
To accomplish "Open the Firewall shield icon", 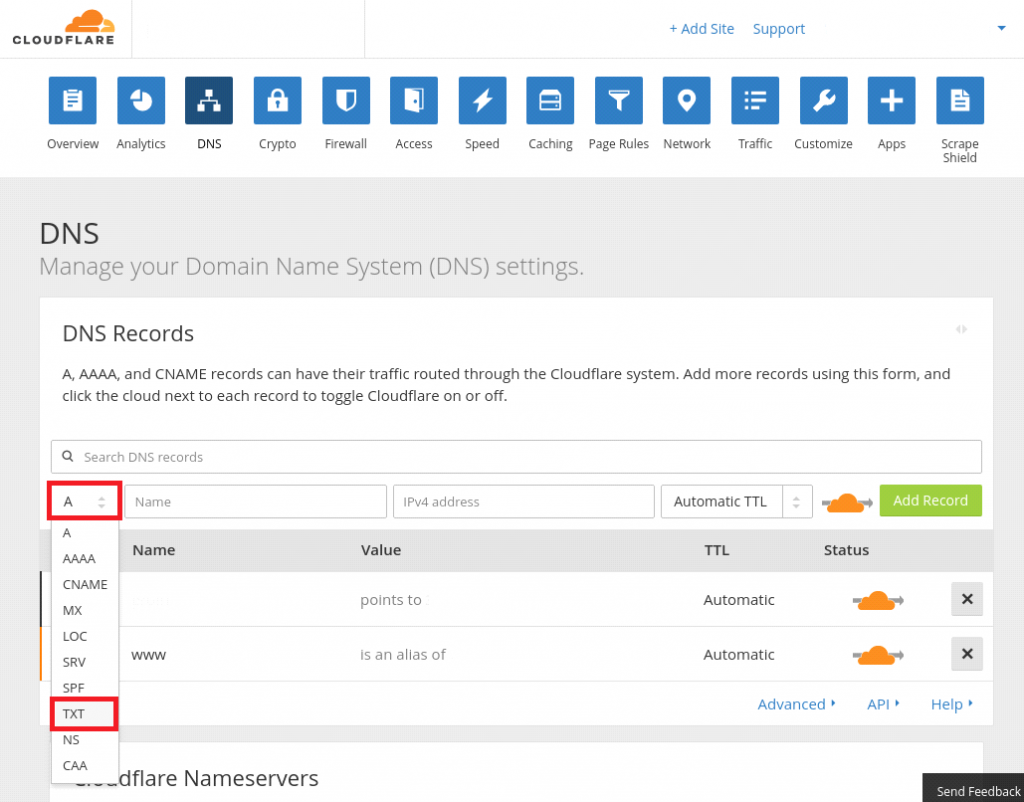I will coord(346,100).
